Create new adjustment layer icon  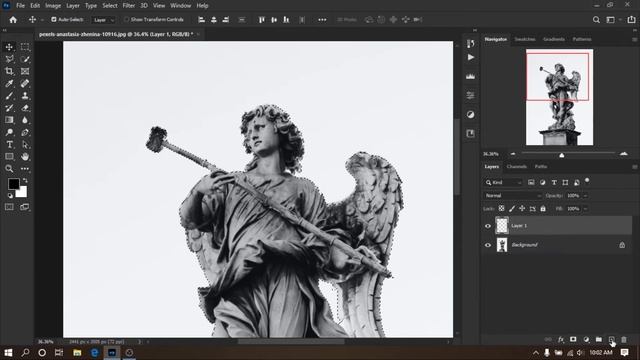pyautogui.click(x=586, y=340)
